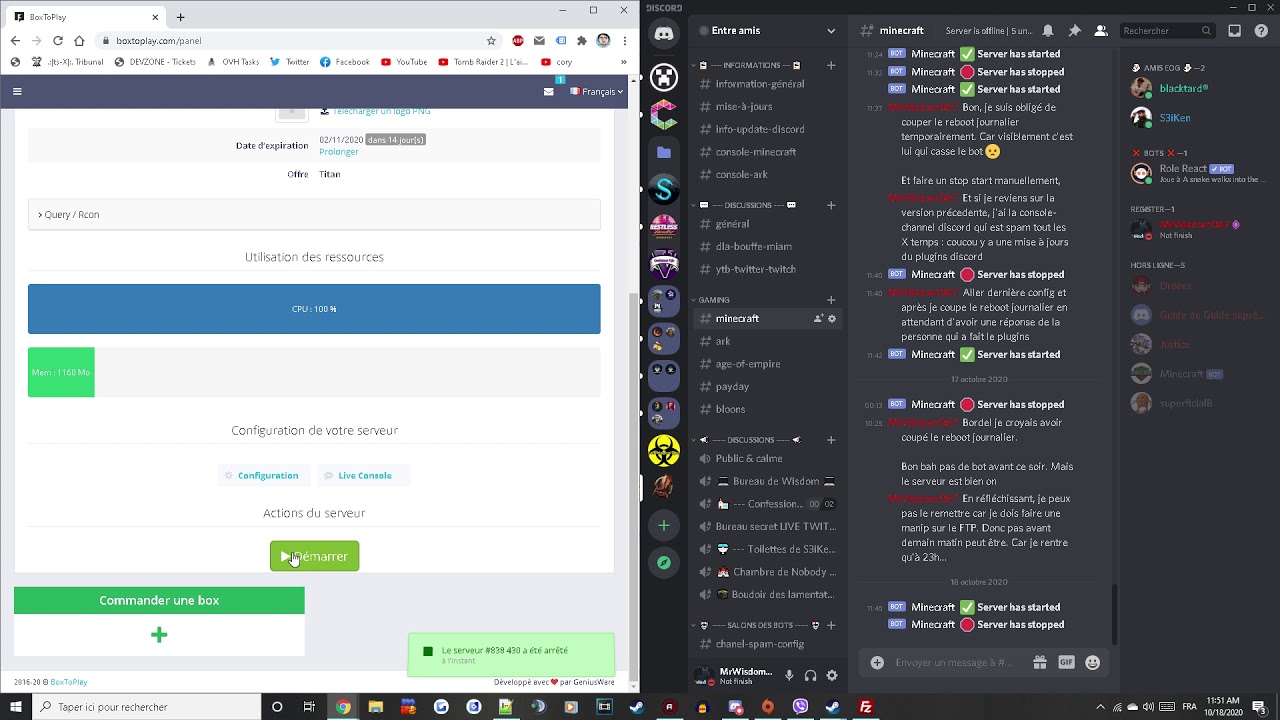Open blacktard member profile
Image resolution: width=1280 pixels, height=720 pixels.
pos(1198,88)
